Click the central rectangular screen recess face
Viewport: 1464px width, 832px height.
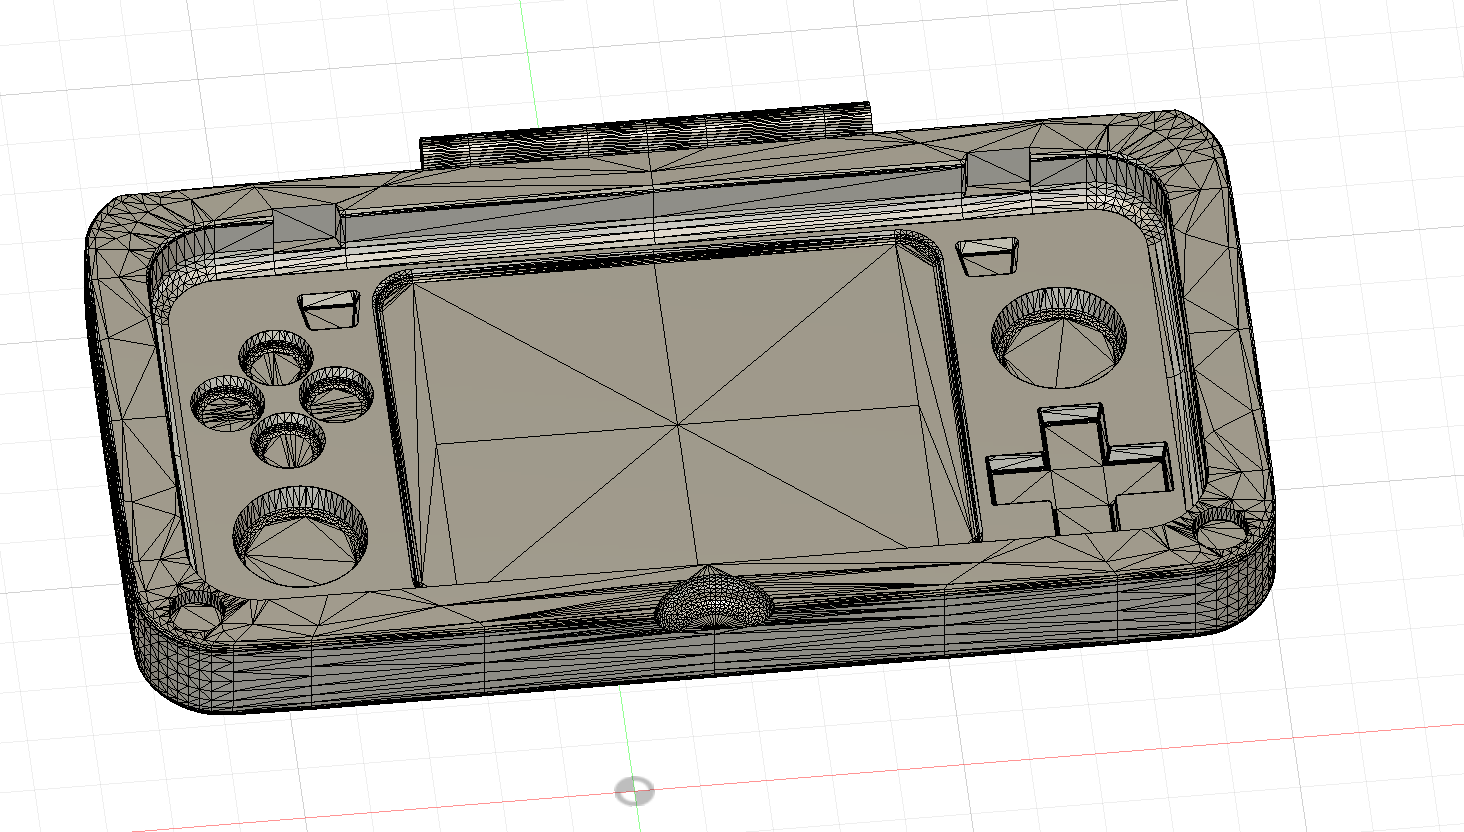[680, 425]
